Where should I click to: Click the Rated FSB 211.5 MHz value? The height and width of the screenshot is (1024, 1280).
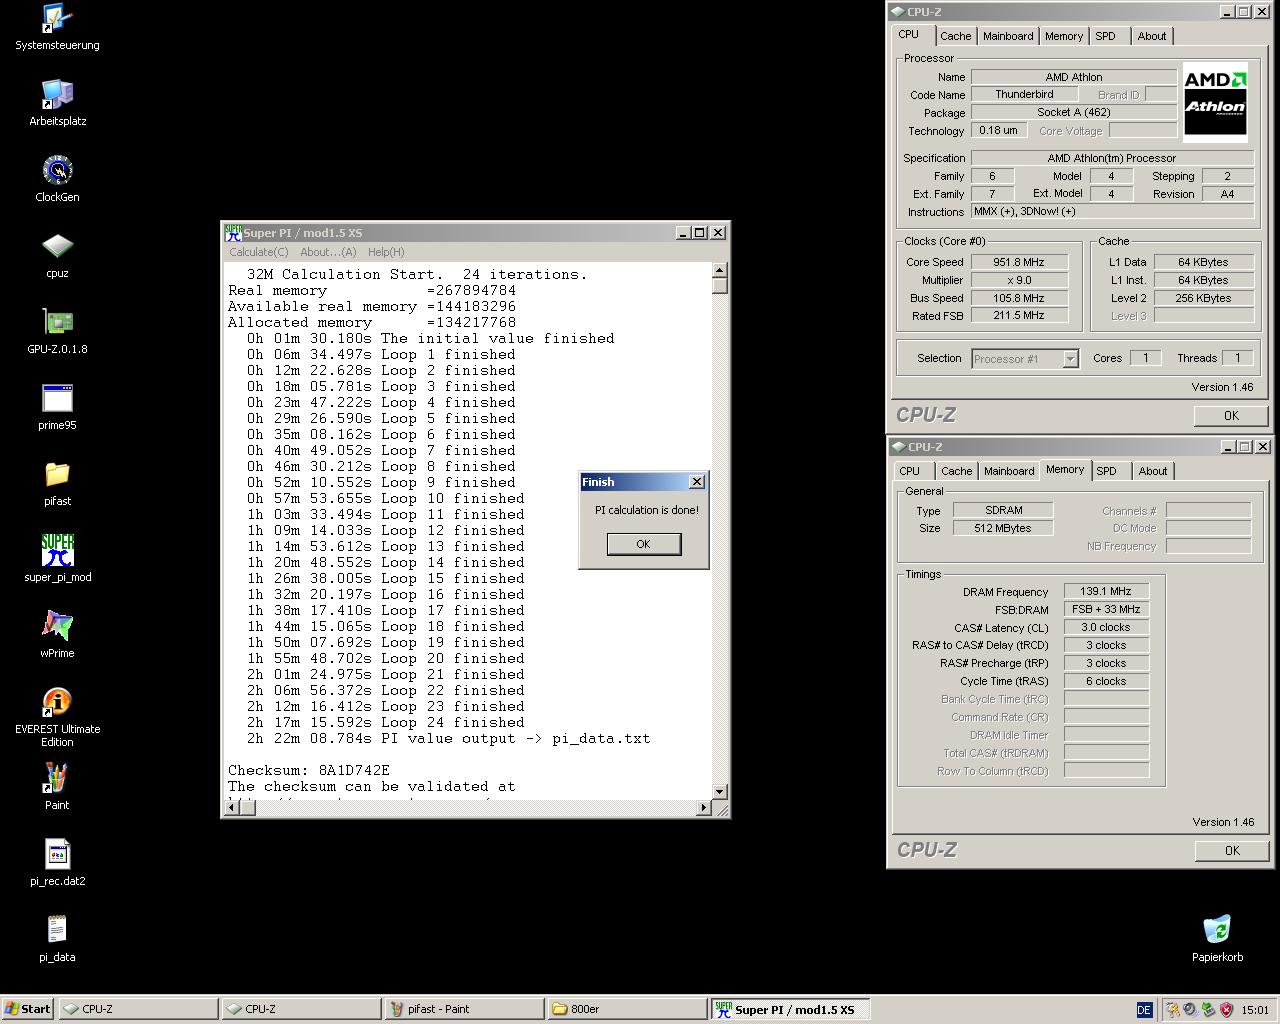1018,315
